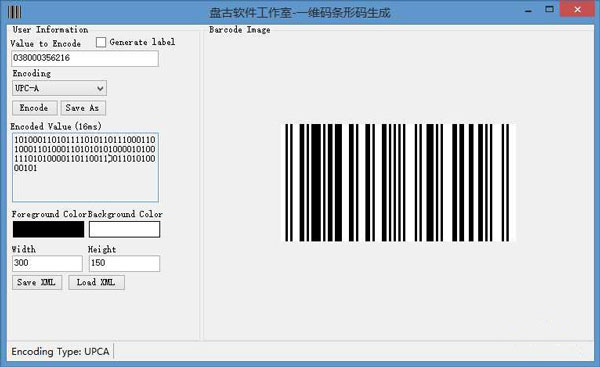Close the barcode generator window
Image resolution: width=600 pixels, height=367 pixels.
click(577, 10)
